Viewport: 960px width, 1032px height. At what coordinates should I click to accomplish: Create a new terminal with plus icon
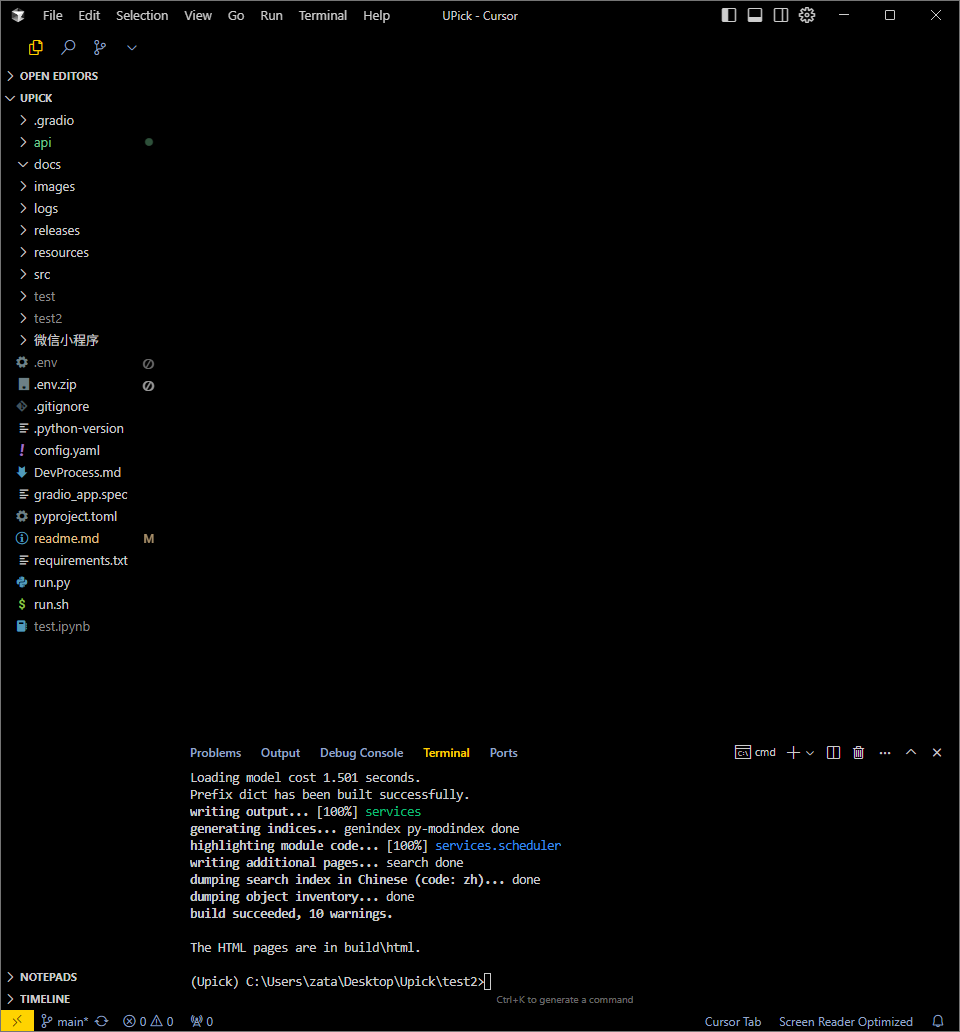[x=793, y=752]
